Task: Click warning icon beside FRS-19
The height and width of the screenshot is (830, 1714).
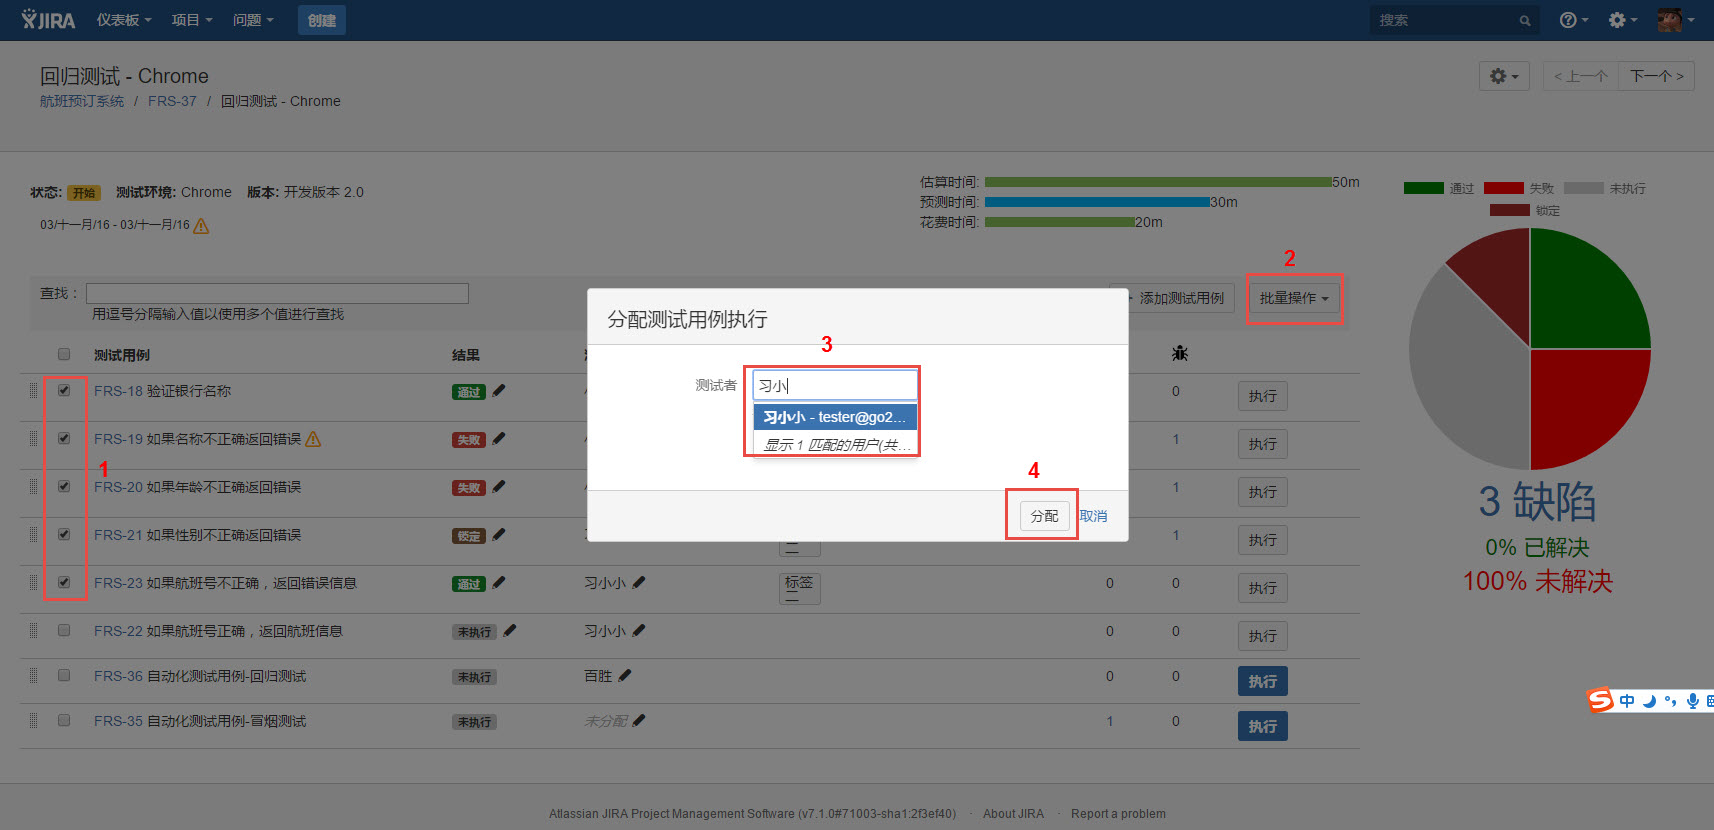Action: coord(313,439)
